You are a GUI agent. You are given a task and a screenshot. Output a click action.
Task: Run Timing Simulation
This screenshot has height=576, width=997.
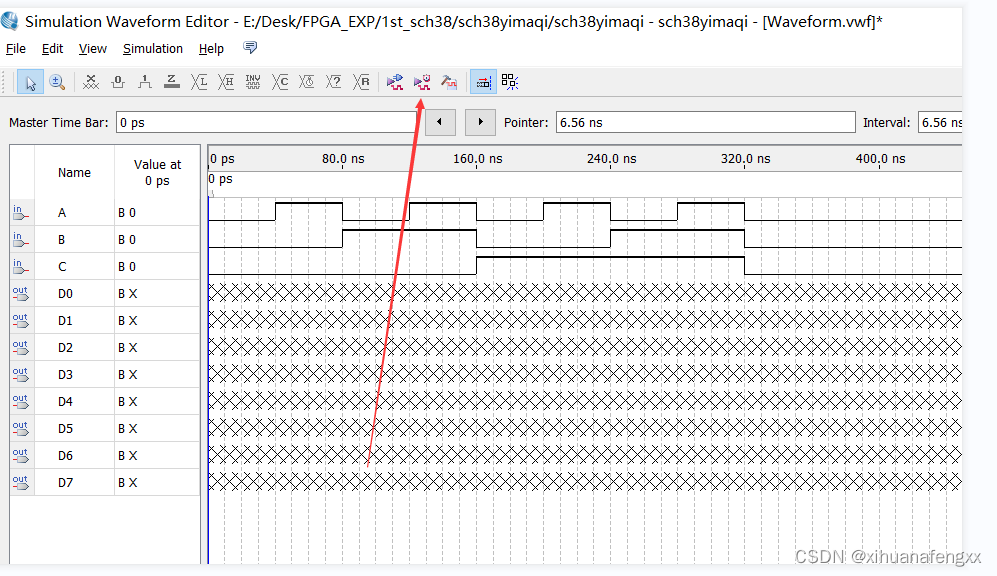coord(422,82)
